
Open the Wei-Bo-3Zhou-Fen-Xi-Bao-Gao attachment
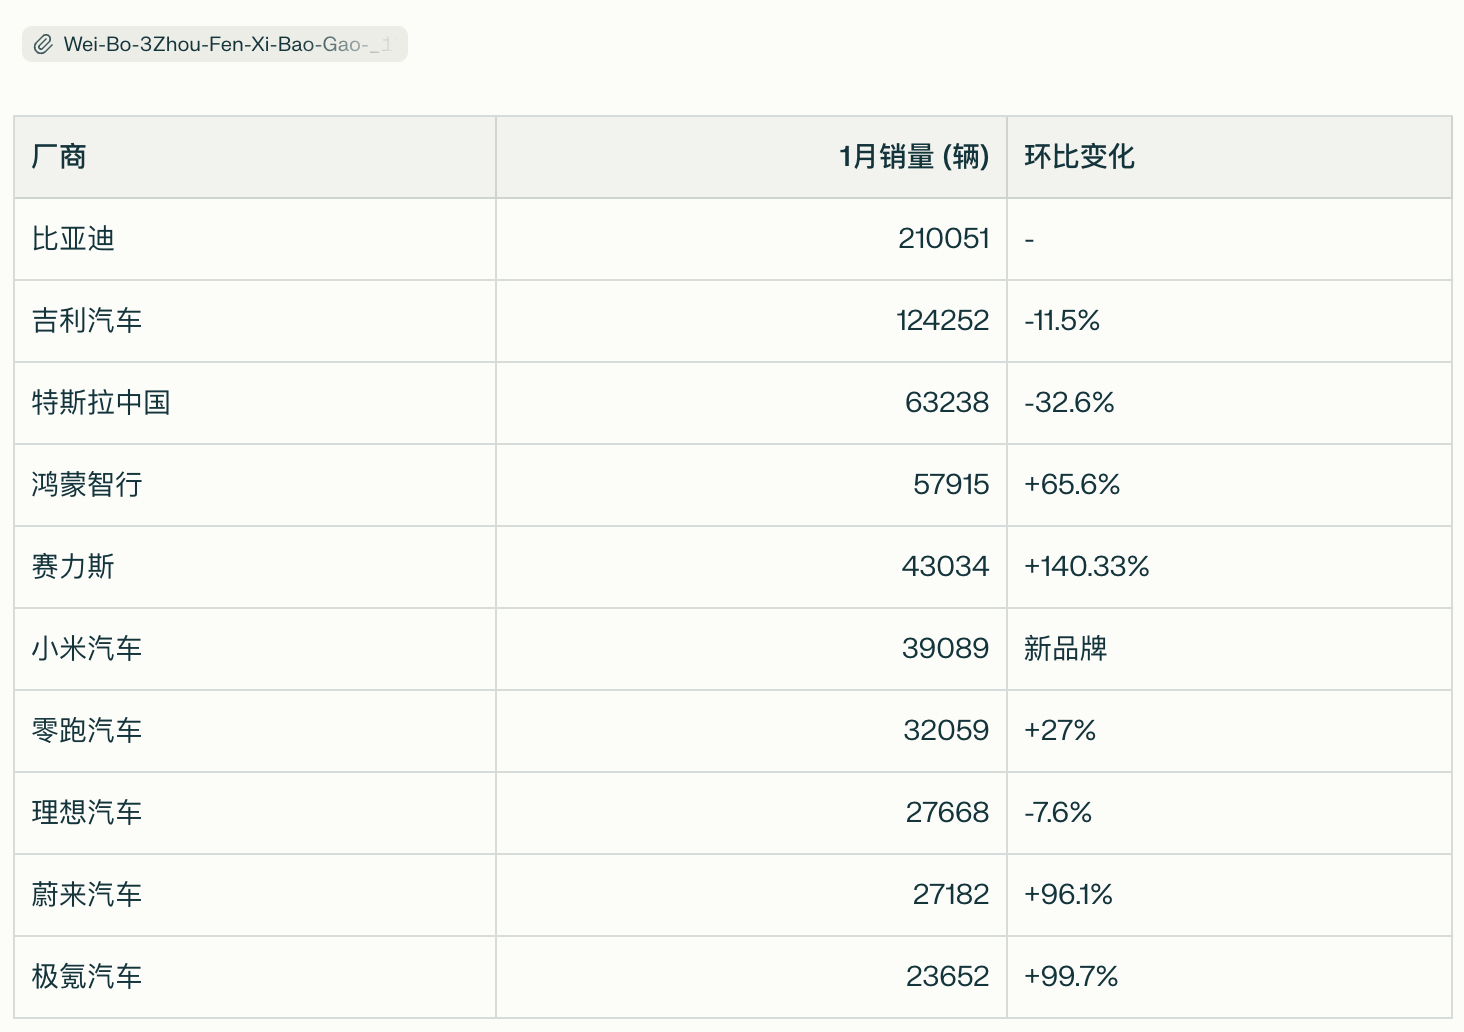[225, 45]
